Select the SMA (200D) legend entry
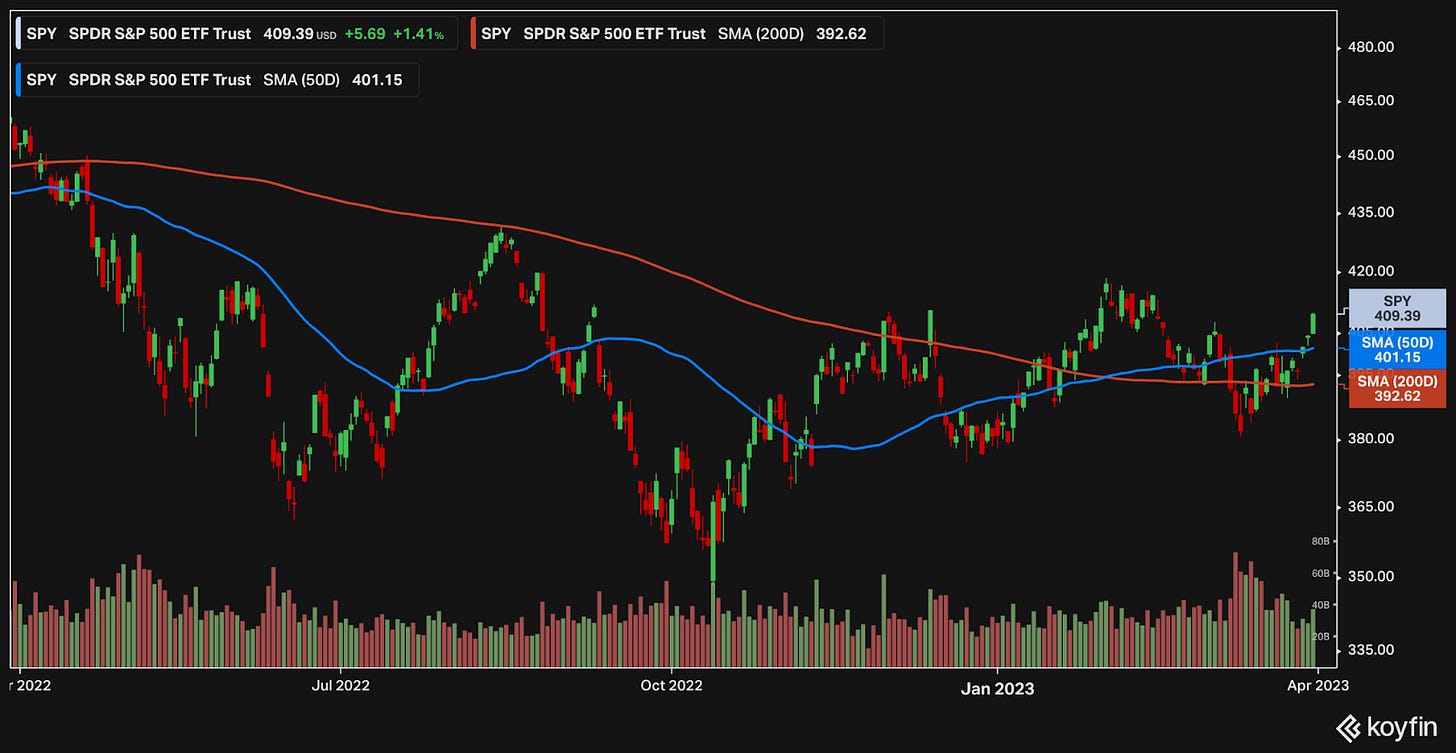 [x=676, y=33]
